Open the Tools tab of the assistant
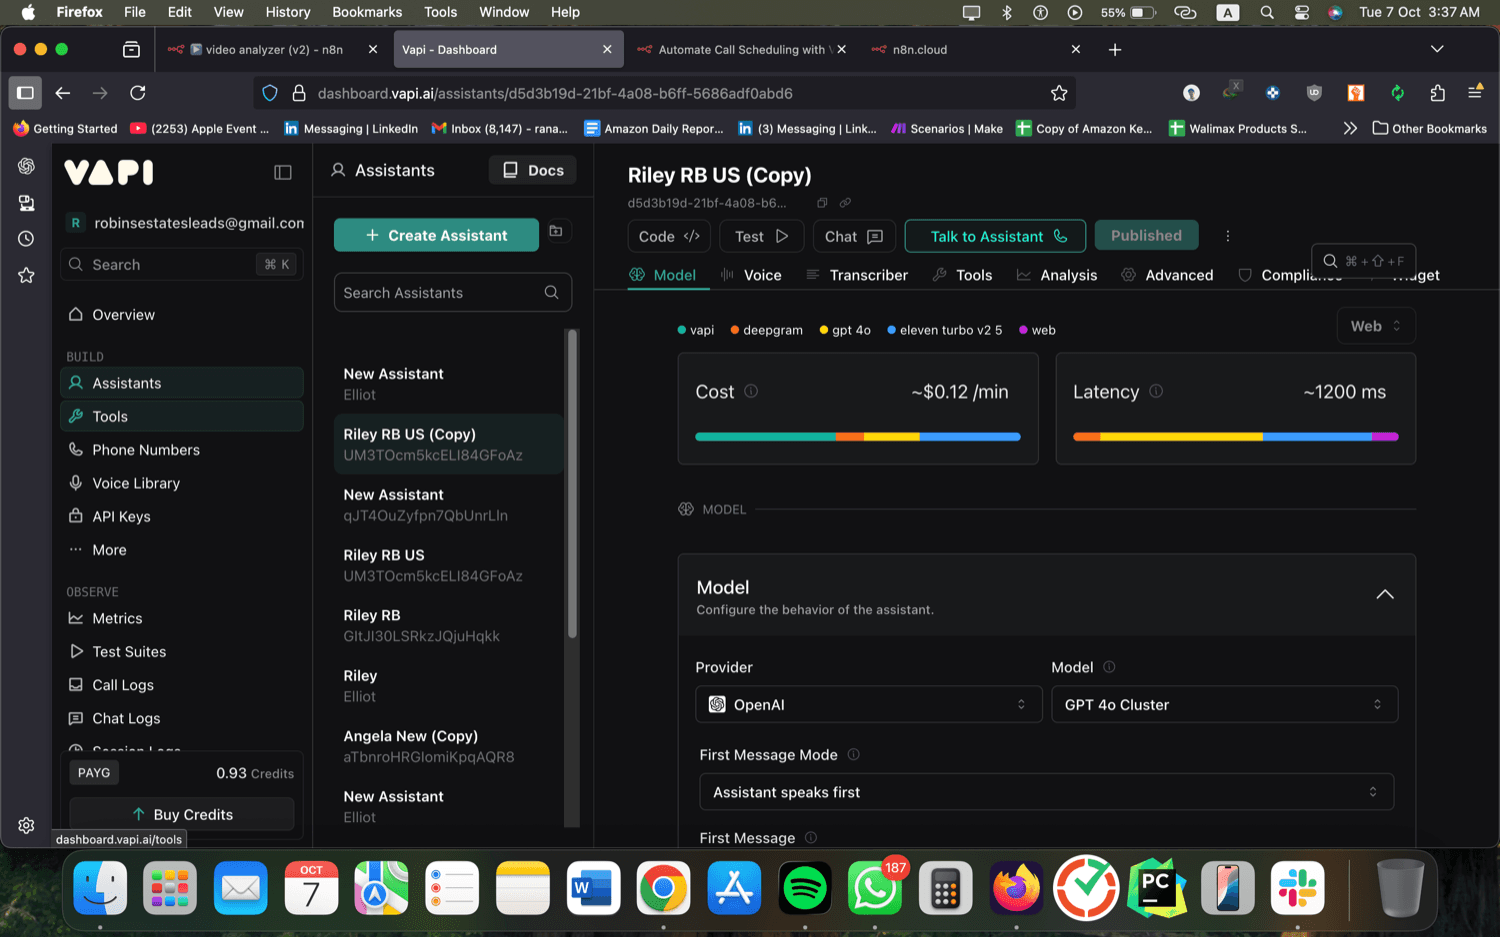The image size is (1500, 937). click(962, 275)
